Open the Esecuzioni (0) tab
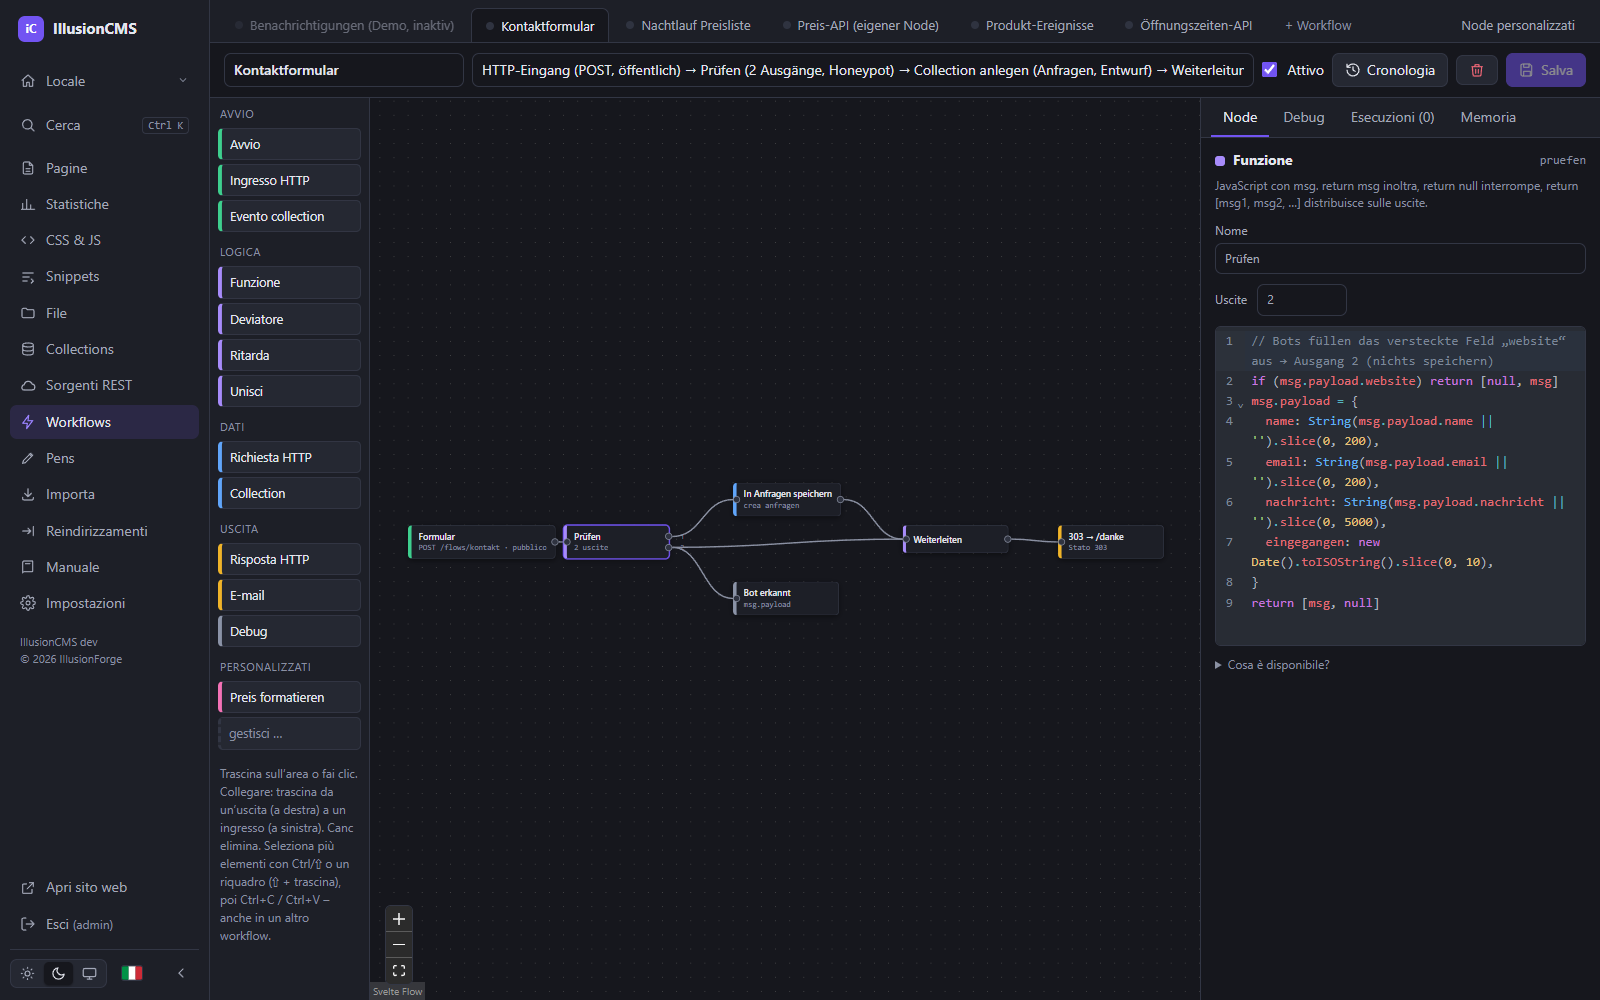1600x1000 pixels. pos(1392,117)
